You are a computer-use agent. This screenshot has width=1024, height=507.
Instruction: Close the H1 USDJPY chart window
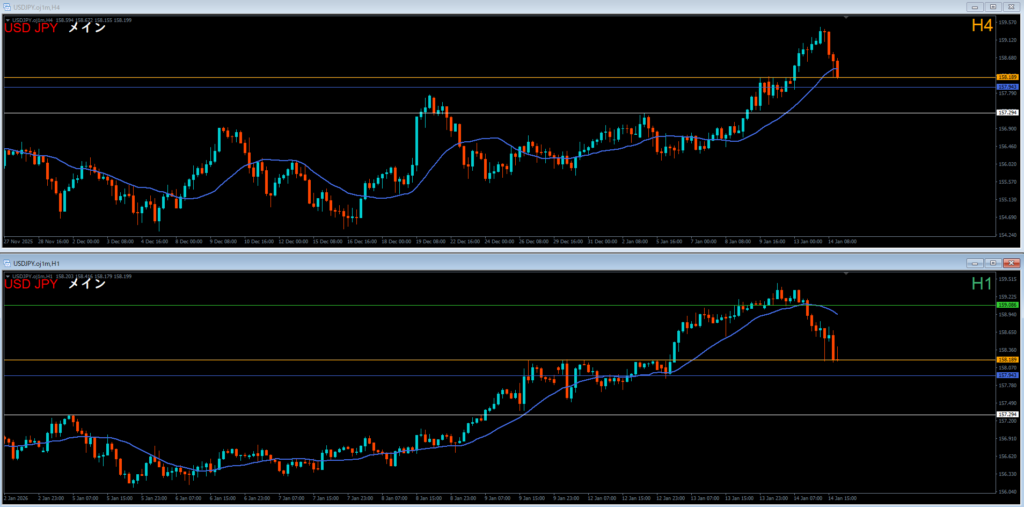1009,262
